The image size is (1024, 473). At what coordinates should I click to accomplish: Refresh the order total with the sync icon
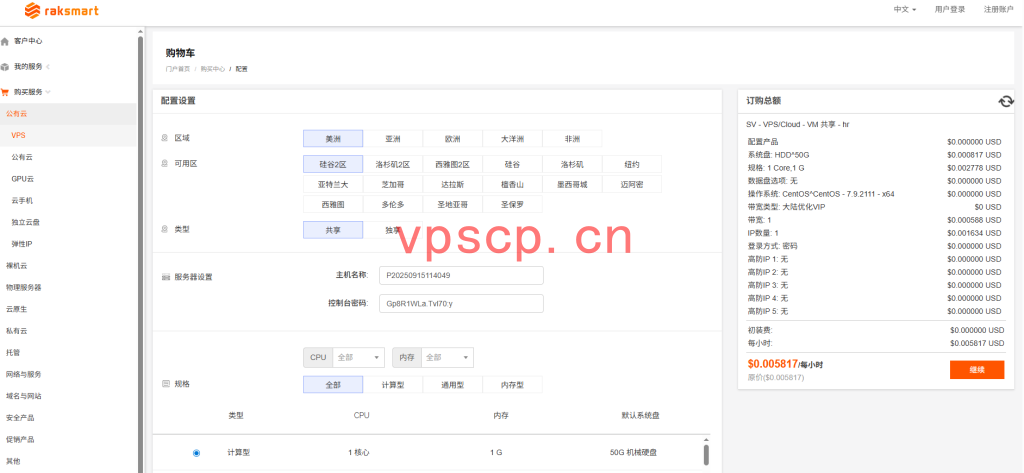point(1006,101)
